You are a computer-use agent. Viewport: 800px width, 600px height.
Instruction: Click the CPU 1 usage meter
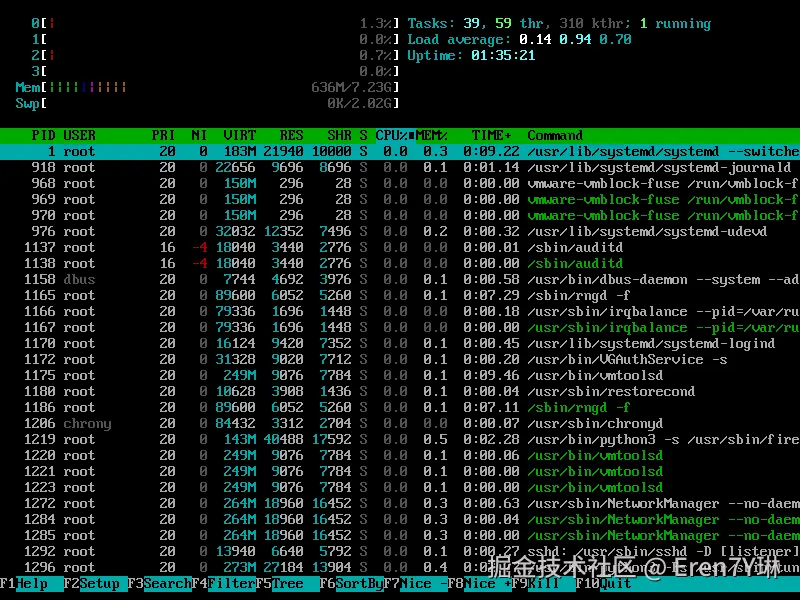(x=215, y=39)
